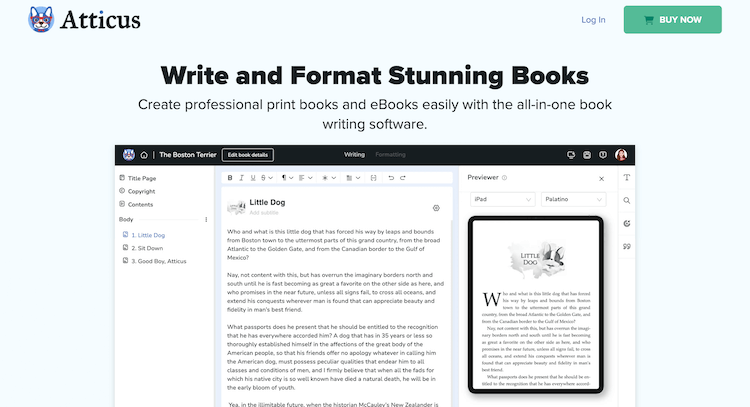Select chapter 2. Sit Down

[x=143, y=248]
